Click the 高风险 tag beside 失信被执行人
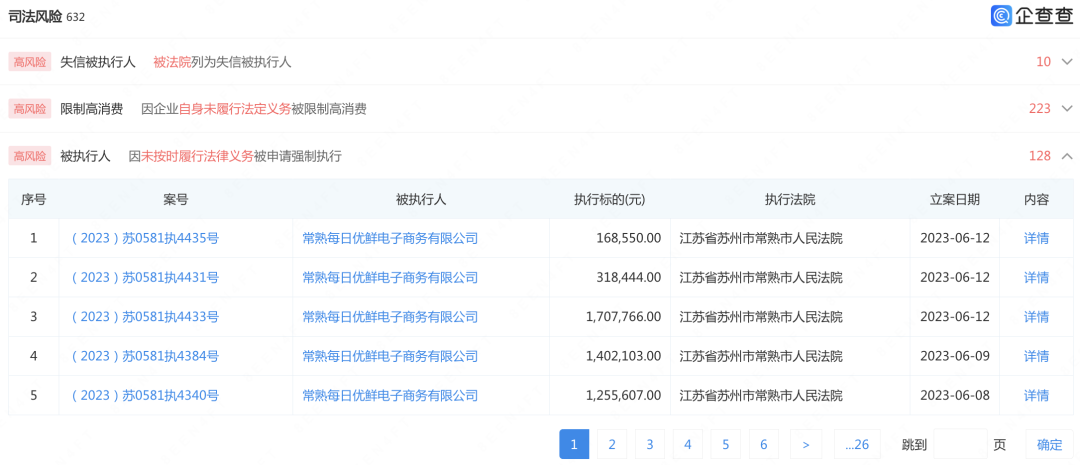Viewport: 1080px width, 465px height. (29, 62)
